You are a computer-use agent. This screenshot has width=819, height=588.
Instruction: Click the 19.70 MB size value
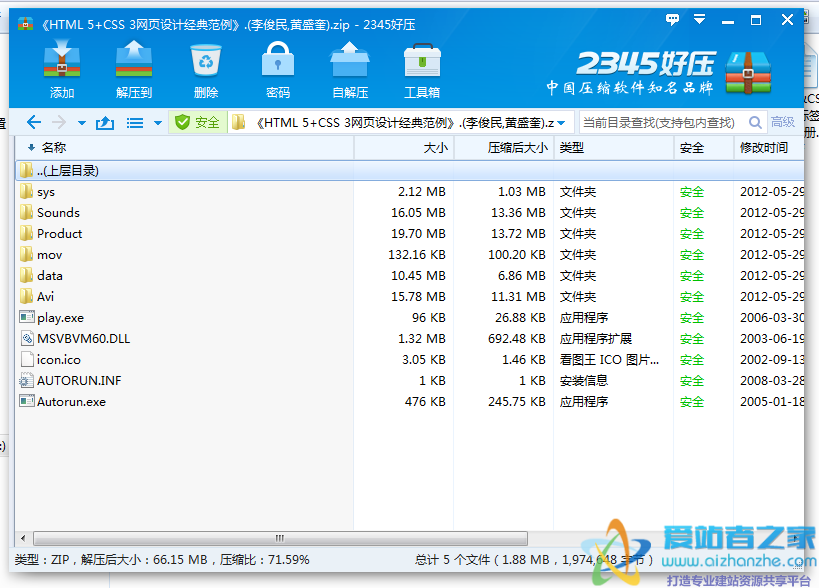(x=418, y=234)
